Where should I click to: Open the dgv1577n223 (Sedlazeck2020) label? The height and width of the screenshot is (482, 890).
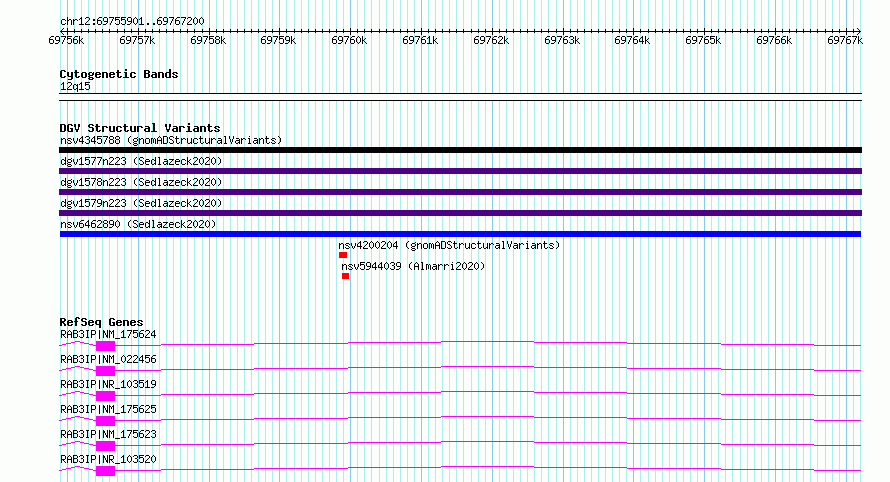[x=141, y=161]
